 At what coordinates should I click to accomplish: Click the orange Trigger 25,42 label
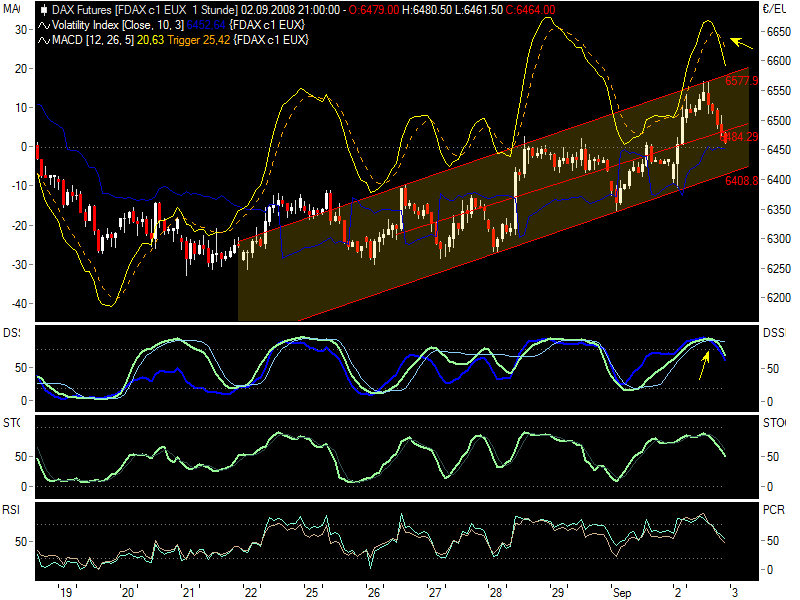point(199,40)
